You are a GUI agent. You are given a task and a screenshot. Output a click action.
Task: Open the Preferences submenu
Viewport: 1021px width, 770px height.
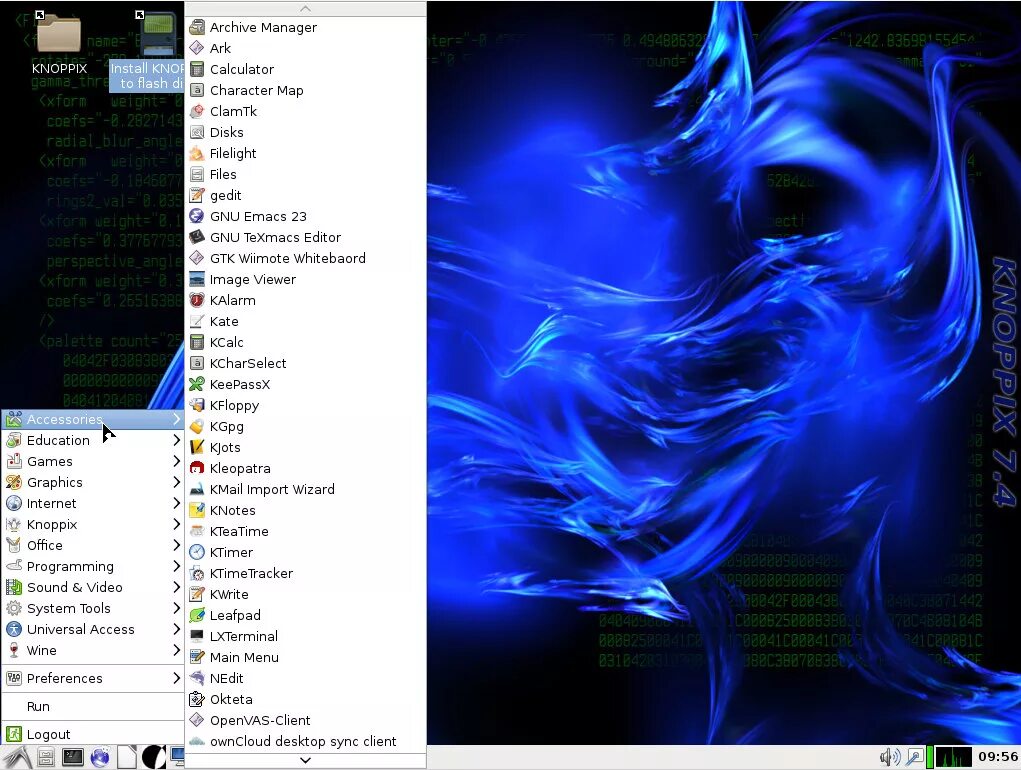(93, 678)
